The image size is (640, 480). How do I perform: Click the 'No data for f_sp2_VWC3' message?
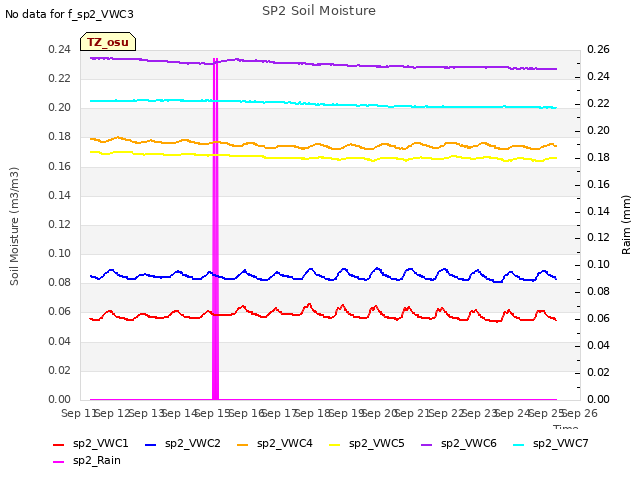coord(69,14)
